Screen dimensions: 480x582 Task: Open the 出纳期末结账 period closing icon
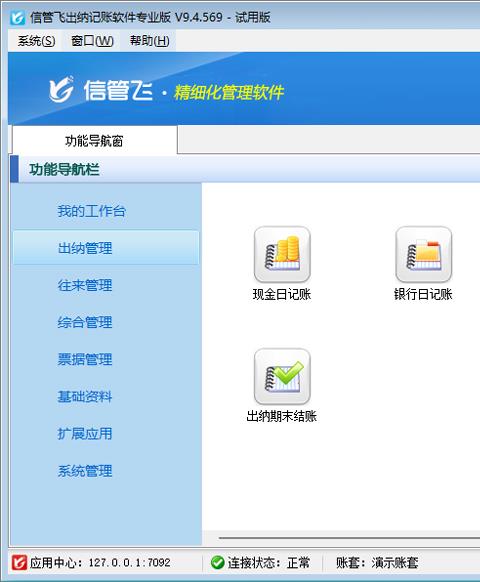(x=282, y=376)
